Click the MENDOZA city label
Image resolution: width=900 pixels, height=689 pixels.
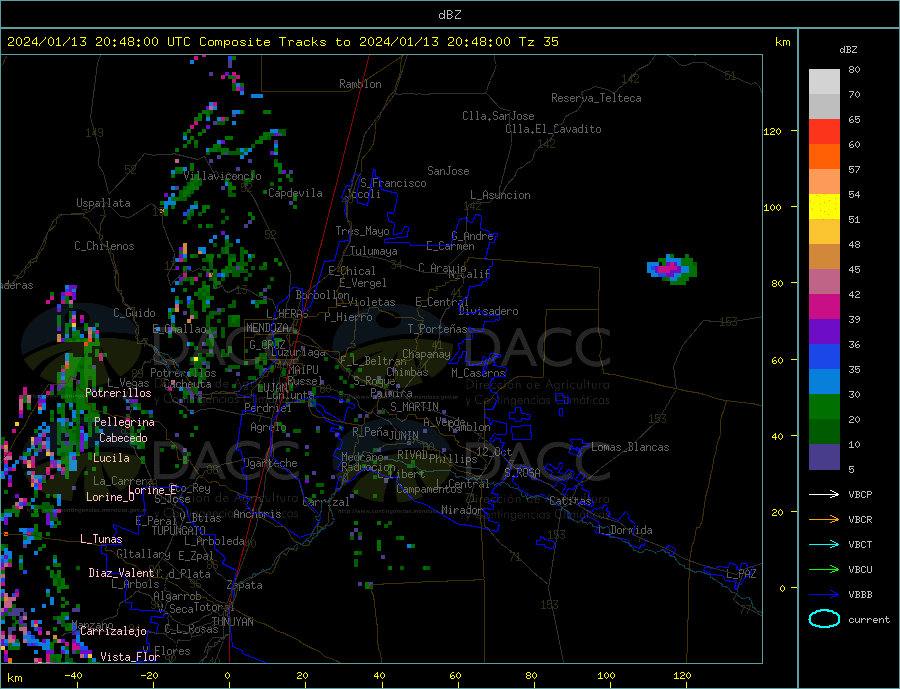point(267,328)
